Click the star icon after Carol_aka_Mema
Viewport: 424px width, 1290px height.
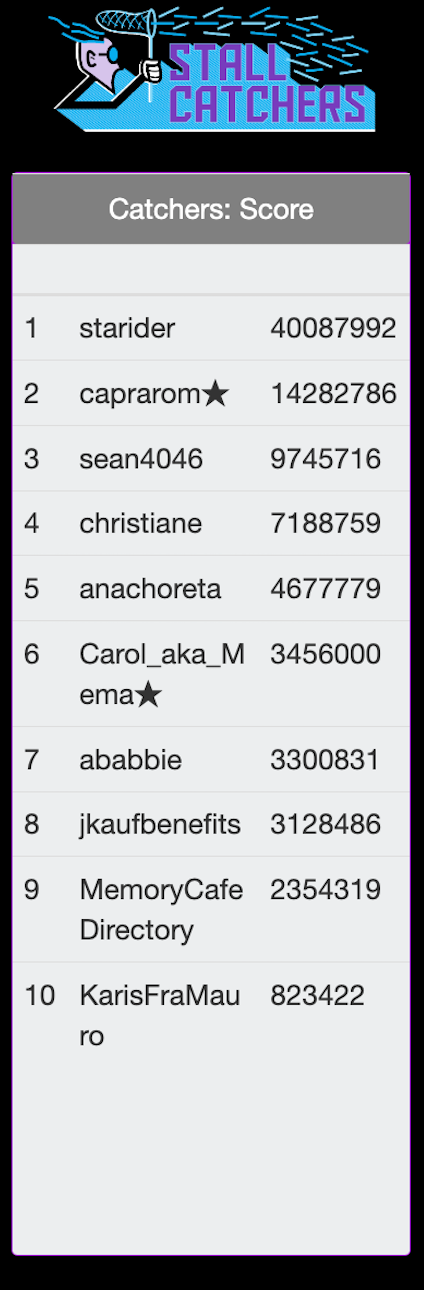tap(148, 695)
